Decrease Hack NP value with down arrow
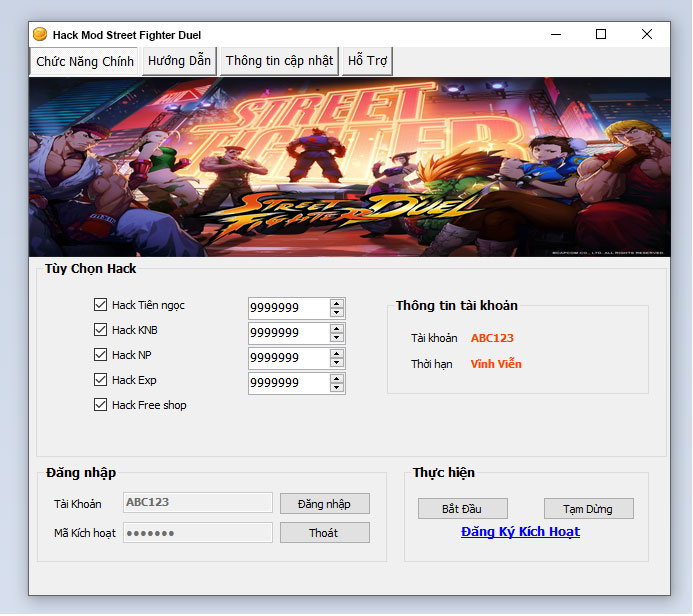Screen dimensions: 693x616 337,363
